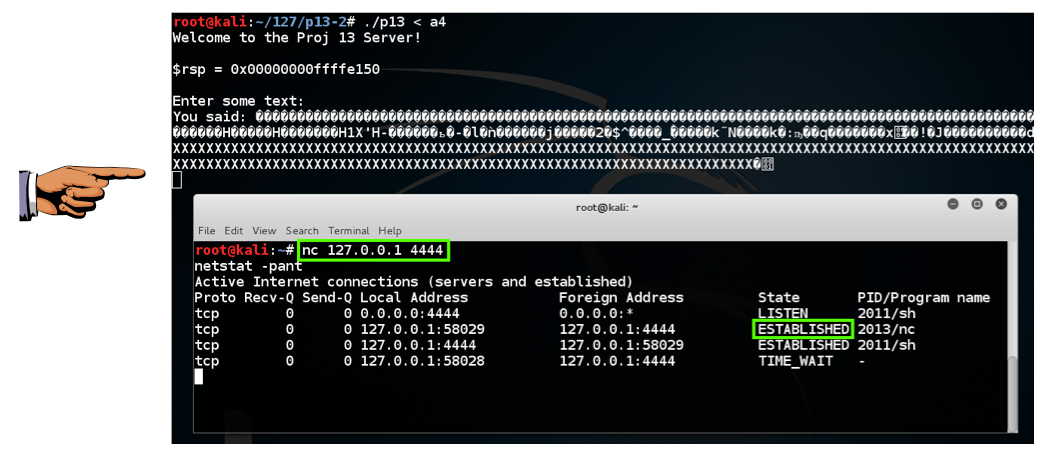Open the Help menu in terminal
This screenshot has width=1046, height=456.
390,231
